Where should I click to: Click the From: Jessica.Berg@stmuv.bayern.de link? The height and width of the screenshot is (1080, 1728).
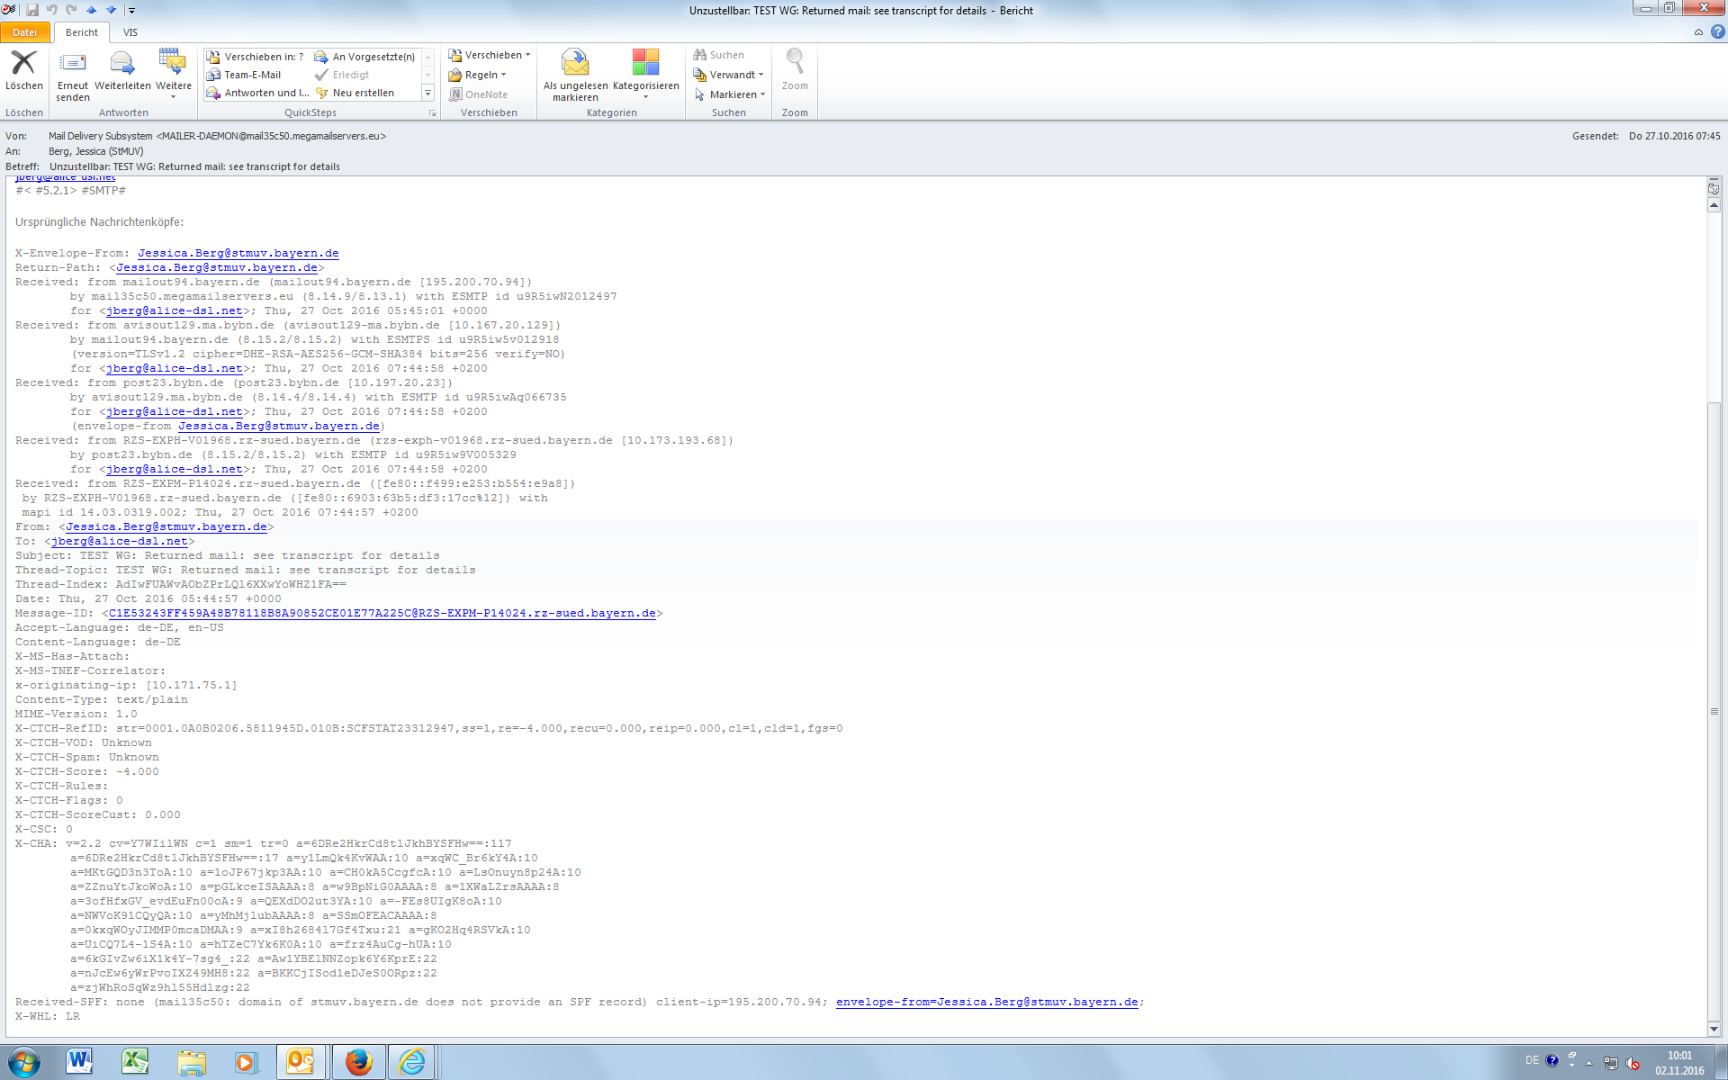click(166, 526)
